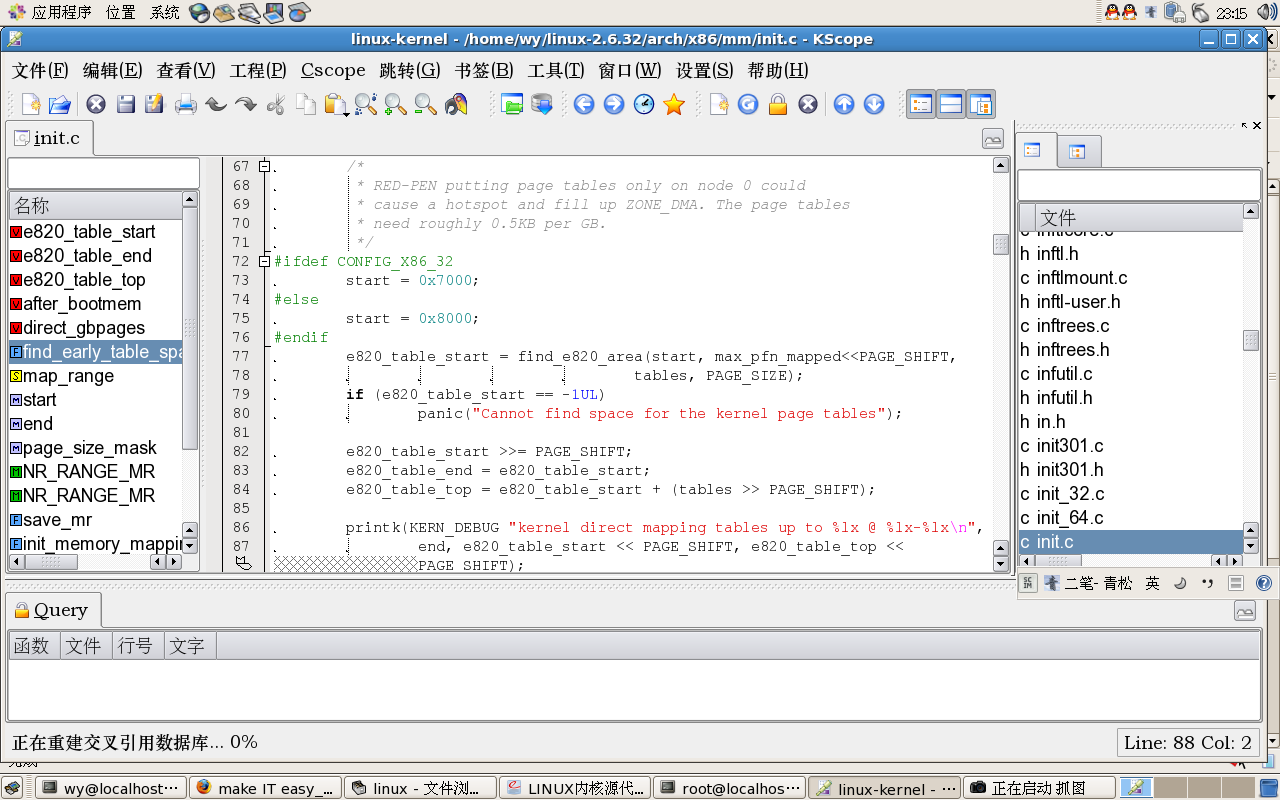Toggle the tag list panel button

tap(921, 104)
